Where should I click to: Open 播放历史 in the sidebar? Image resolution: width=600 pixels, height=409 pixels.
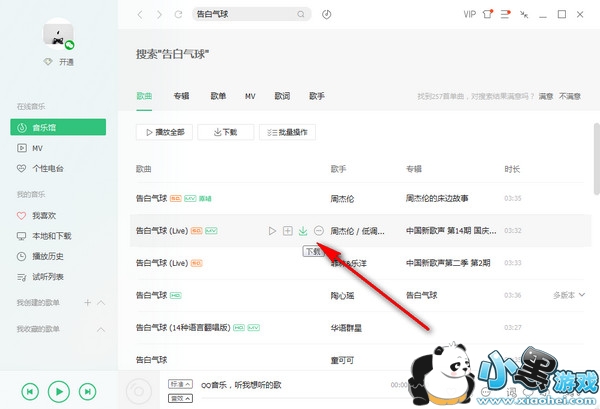[x=40, y=256]
